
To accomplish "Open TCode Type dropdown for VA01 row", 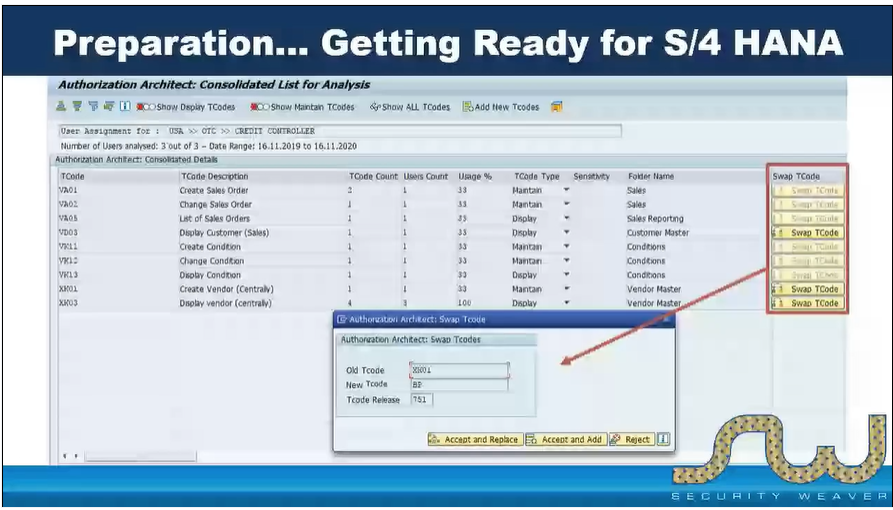I will coord(566,190).
